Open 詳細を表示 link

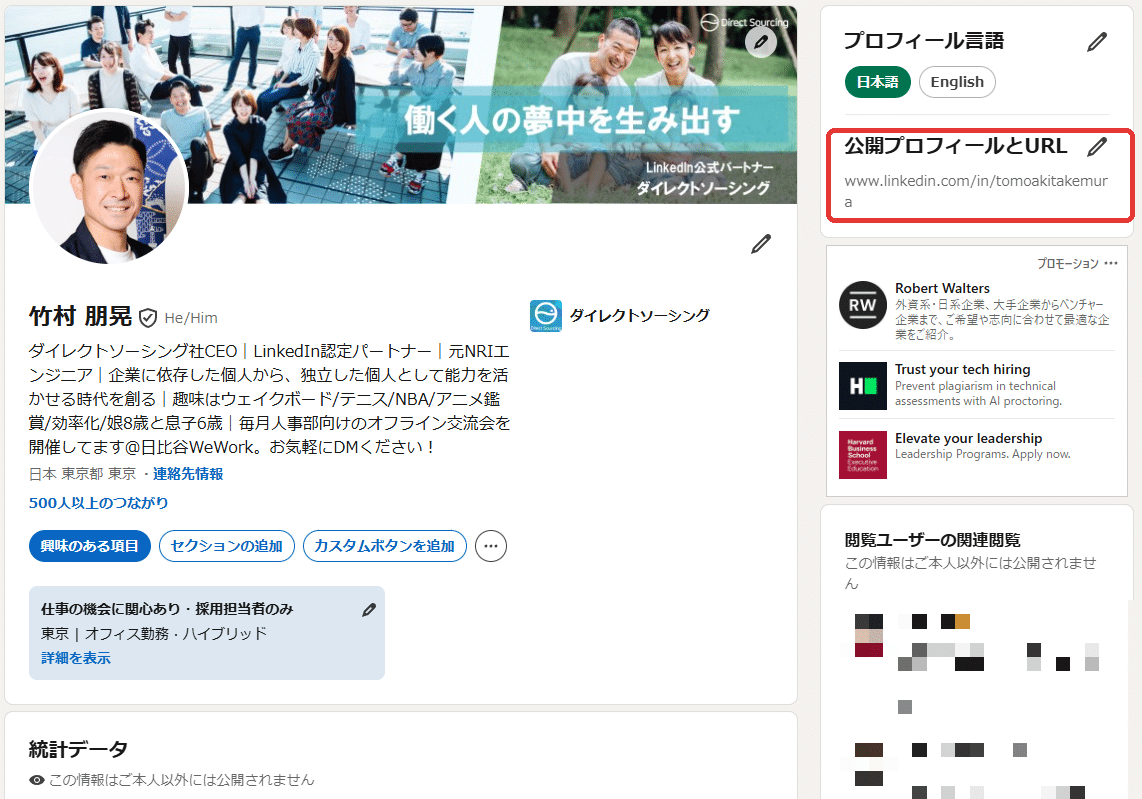click(76, 658)
